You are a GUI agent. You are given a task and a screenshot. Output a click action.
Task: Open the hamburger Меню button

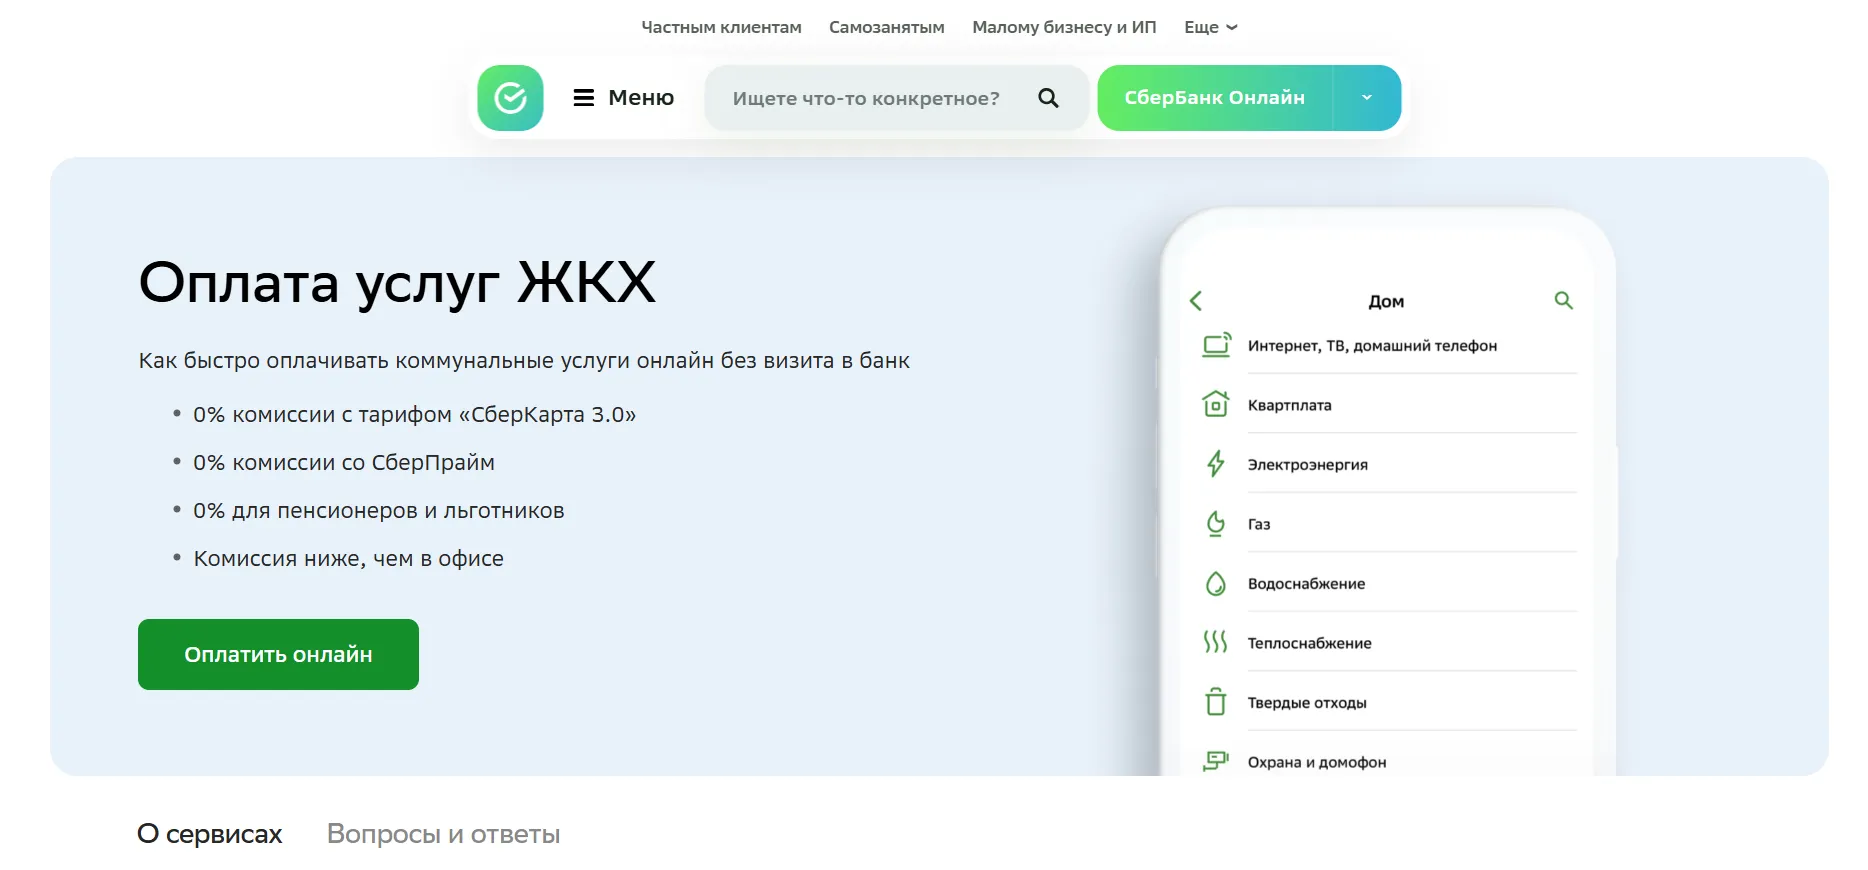(x=624, y=98)
